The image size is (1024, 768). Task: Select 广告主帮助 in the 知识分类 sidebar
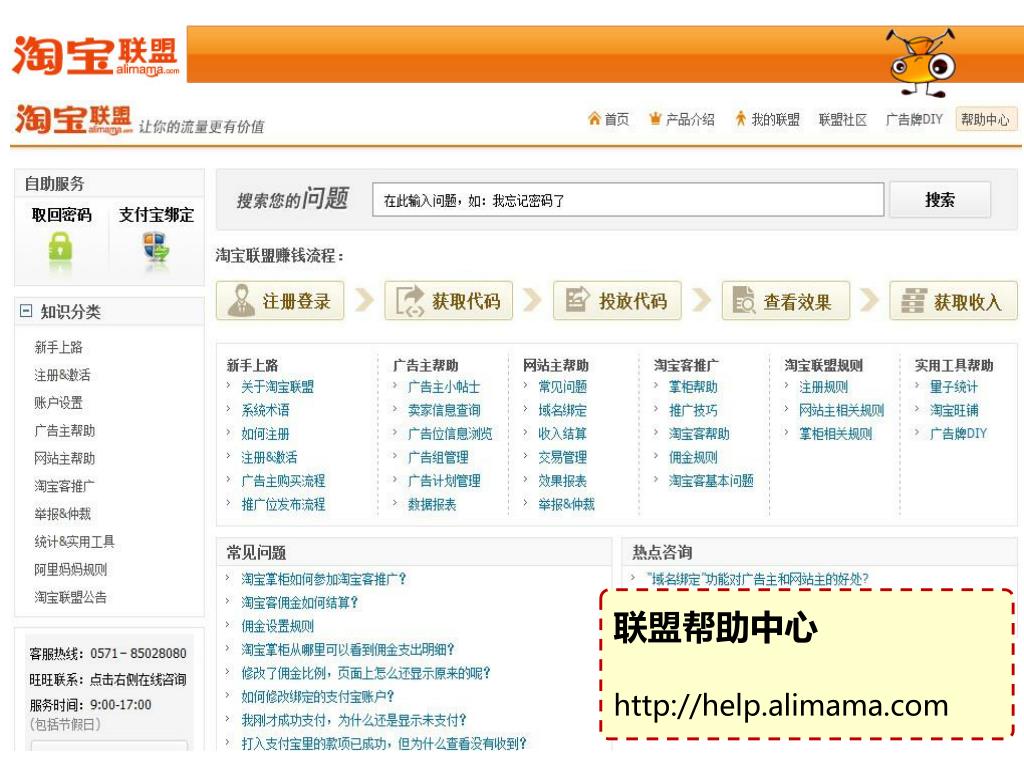tap(65, 431)
